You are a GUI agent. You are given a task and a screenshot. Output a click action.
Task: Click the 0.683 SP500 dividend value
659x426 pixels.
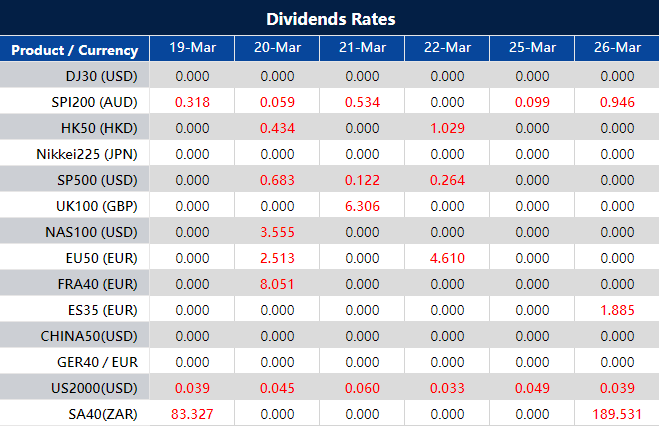point(277,180)
